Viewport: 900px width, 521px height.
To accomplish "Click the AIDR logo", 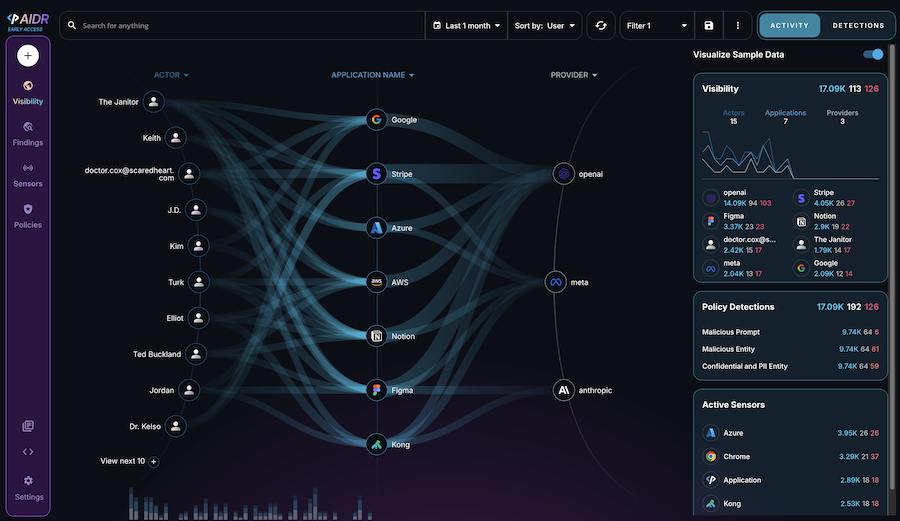I will (28, 22).
